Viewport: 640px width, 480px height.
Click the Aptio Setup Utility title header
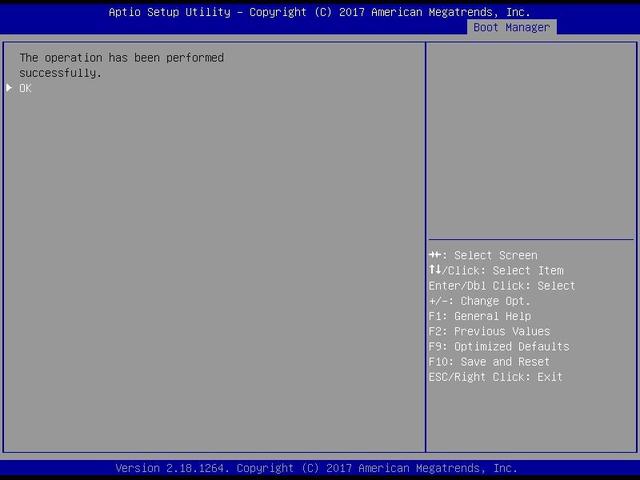point(320,12)
